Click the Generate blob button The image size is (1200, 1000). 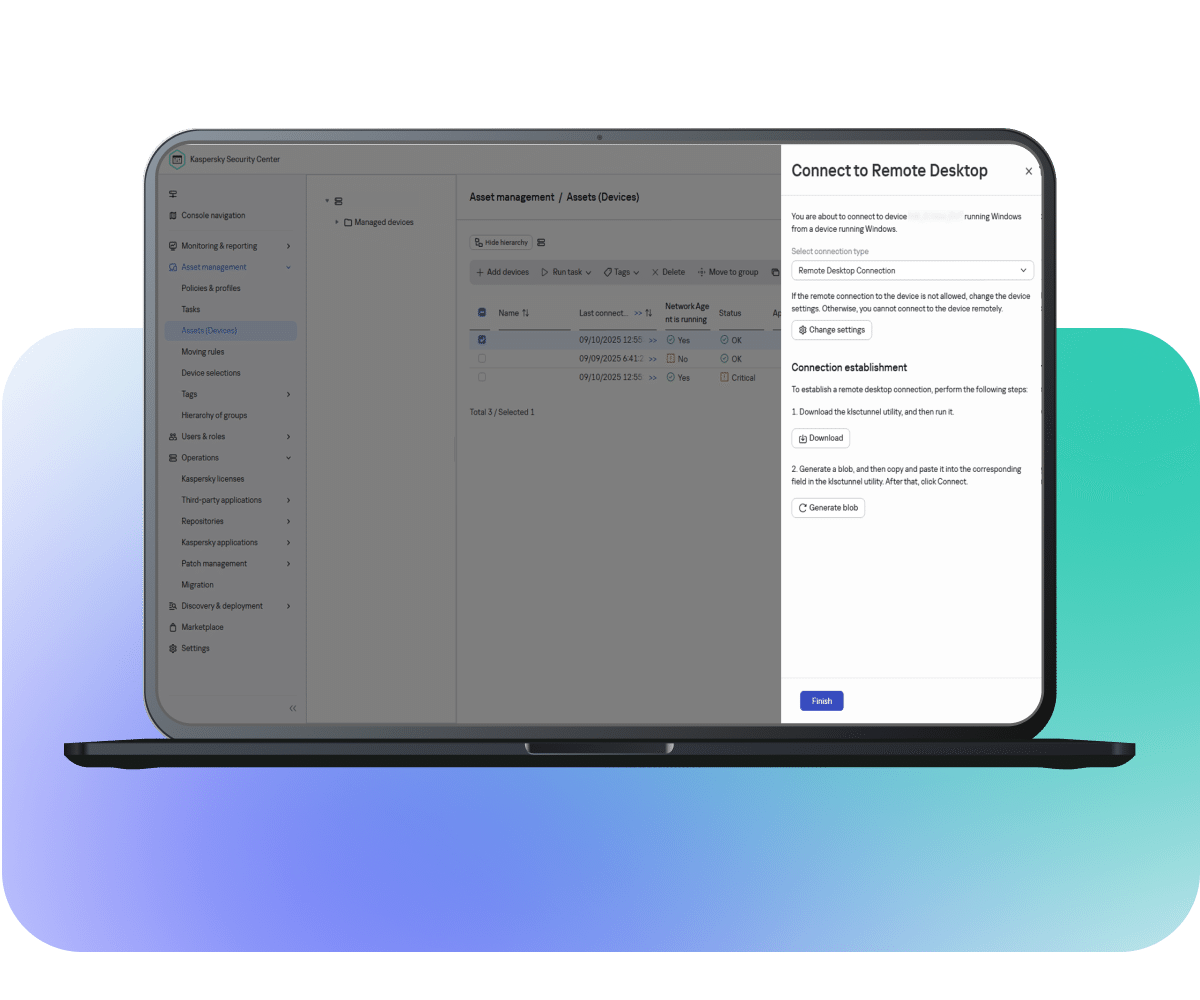[x=828, y=508]
